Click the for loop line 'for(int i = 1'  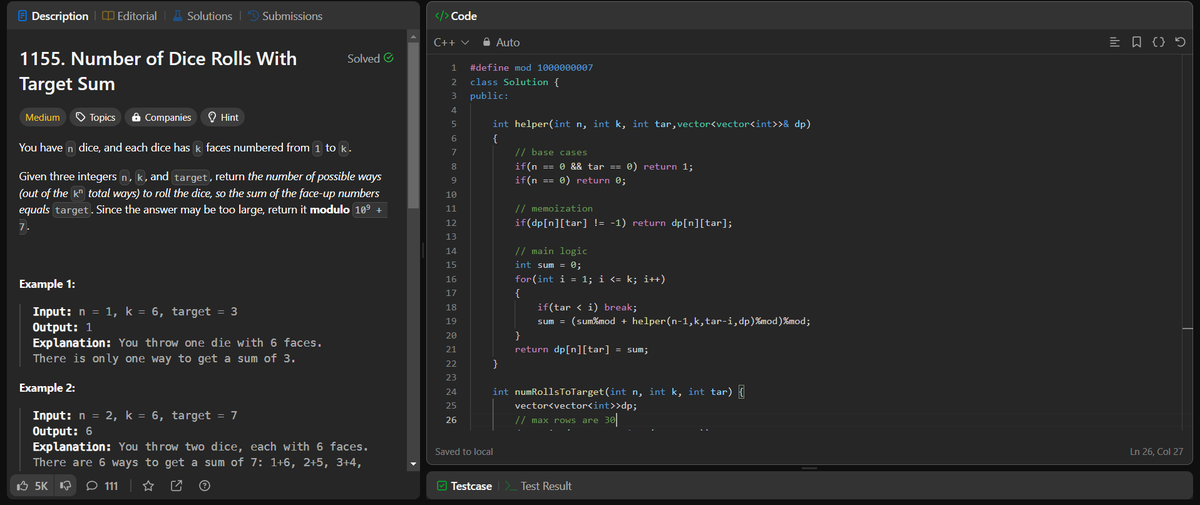point(590,279)
